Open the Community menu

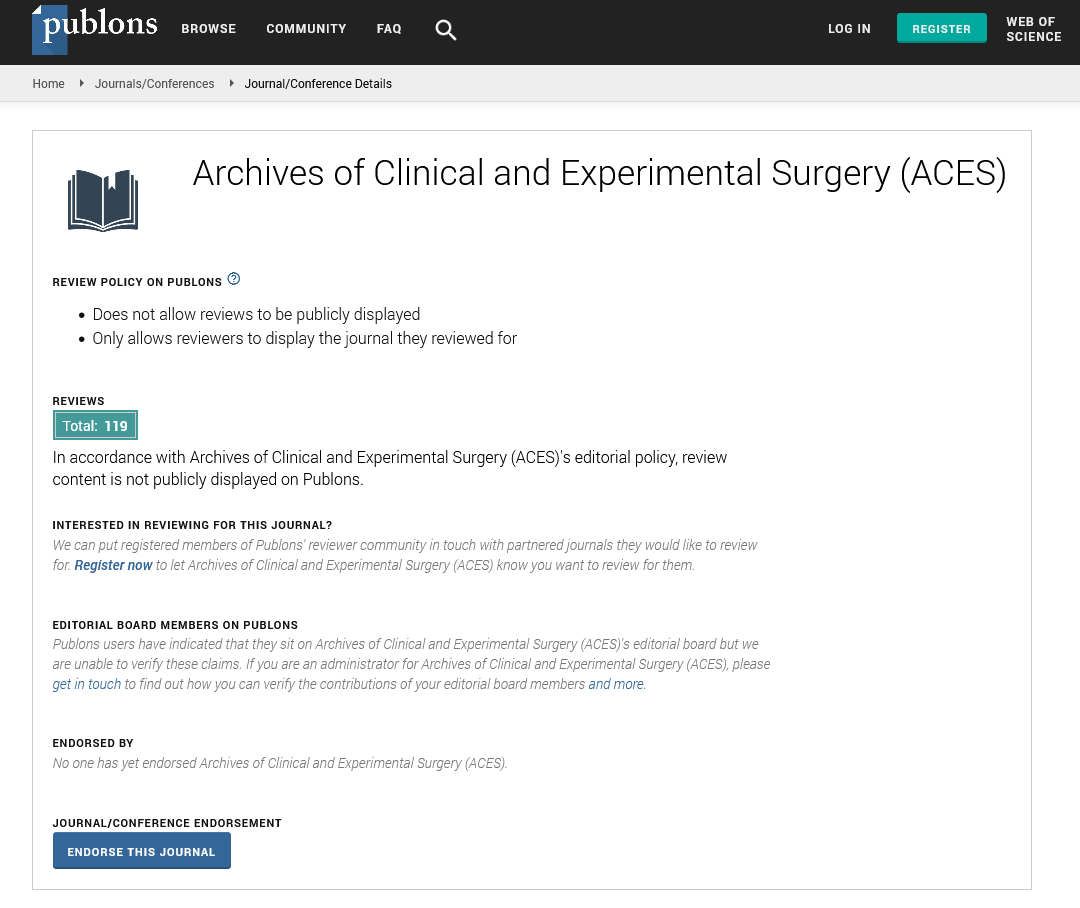[306, 29]
